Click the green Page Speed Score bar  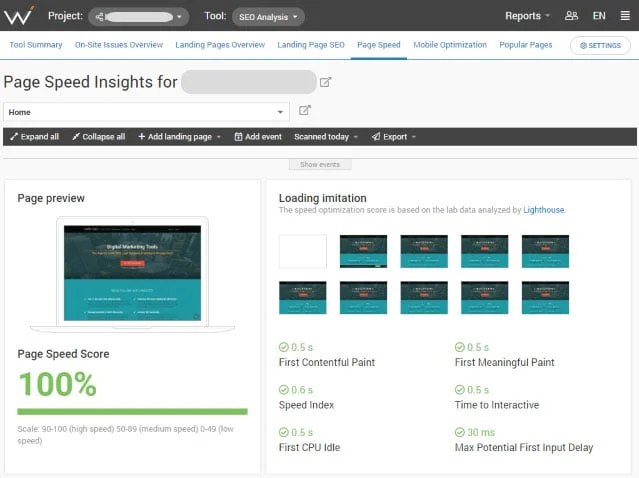pyautogui.click(x=132, y=411)
